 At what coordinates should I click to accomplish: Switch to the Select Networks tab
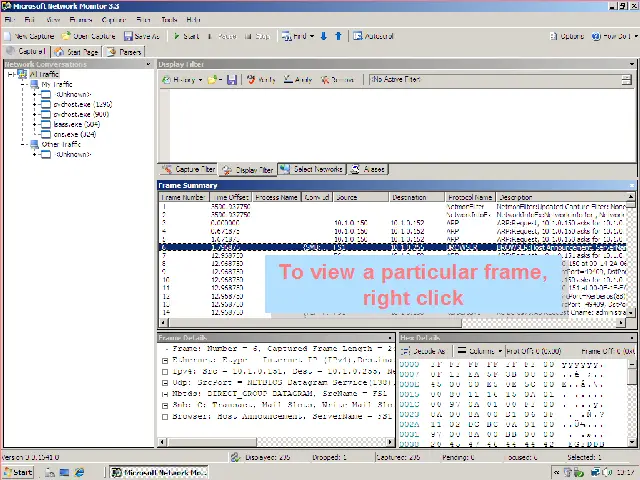(312, 169)
